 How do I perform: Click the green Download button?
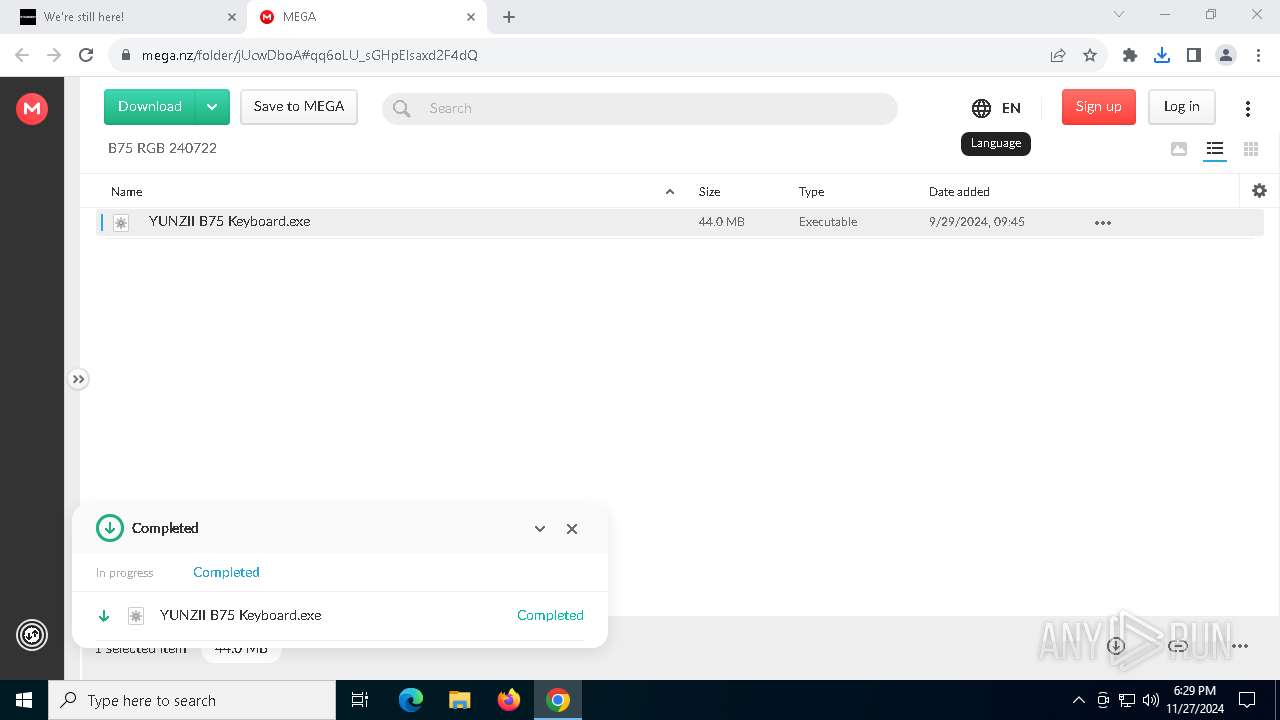(150, 107)
